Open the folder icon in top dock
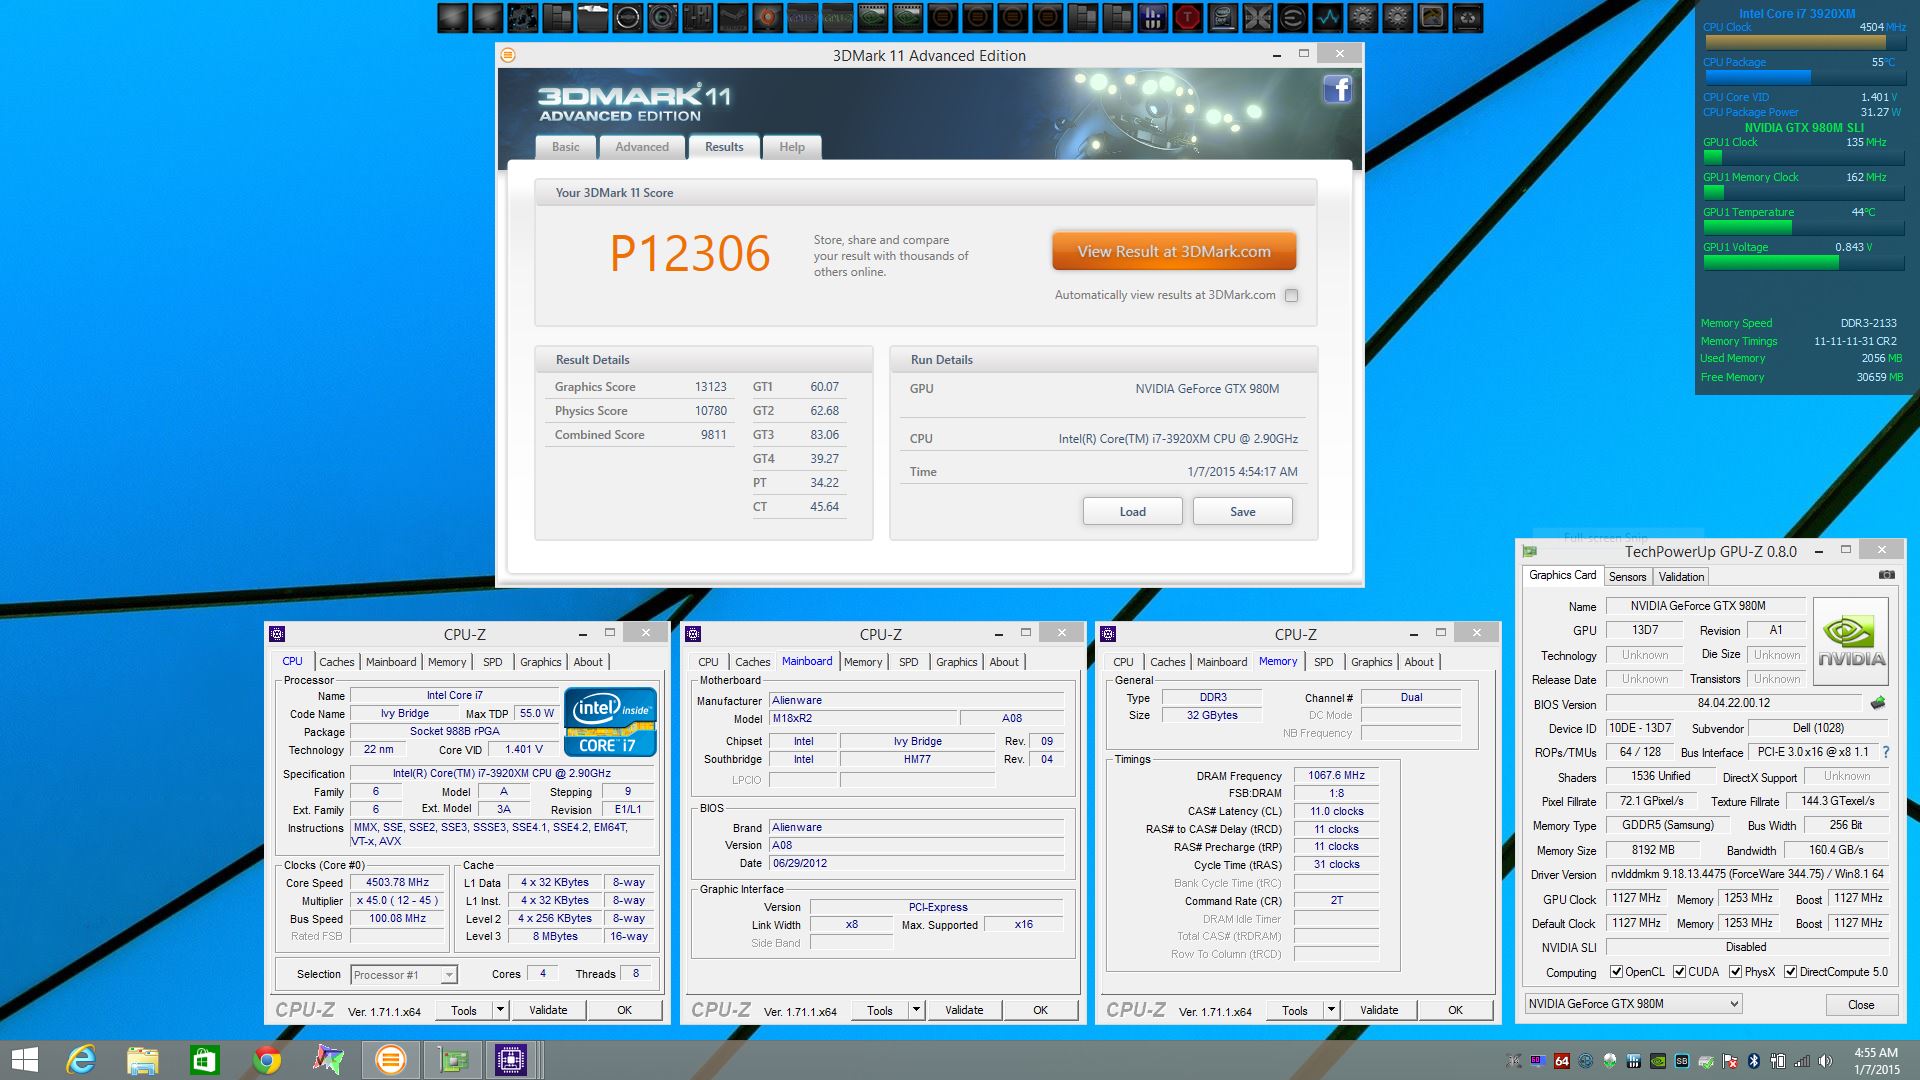 click(x=593, y=17)
